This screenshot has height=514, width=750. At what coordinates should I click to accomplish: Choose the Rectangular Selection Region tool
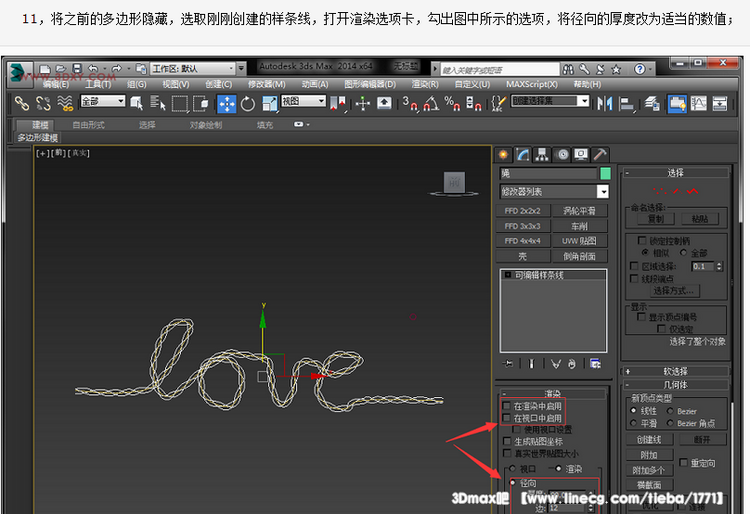tap(179, 103)
